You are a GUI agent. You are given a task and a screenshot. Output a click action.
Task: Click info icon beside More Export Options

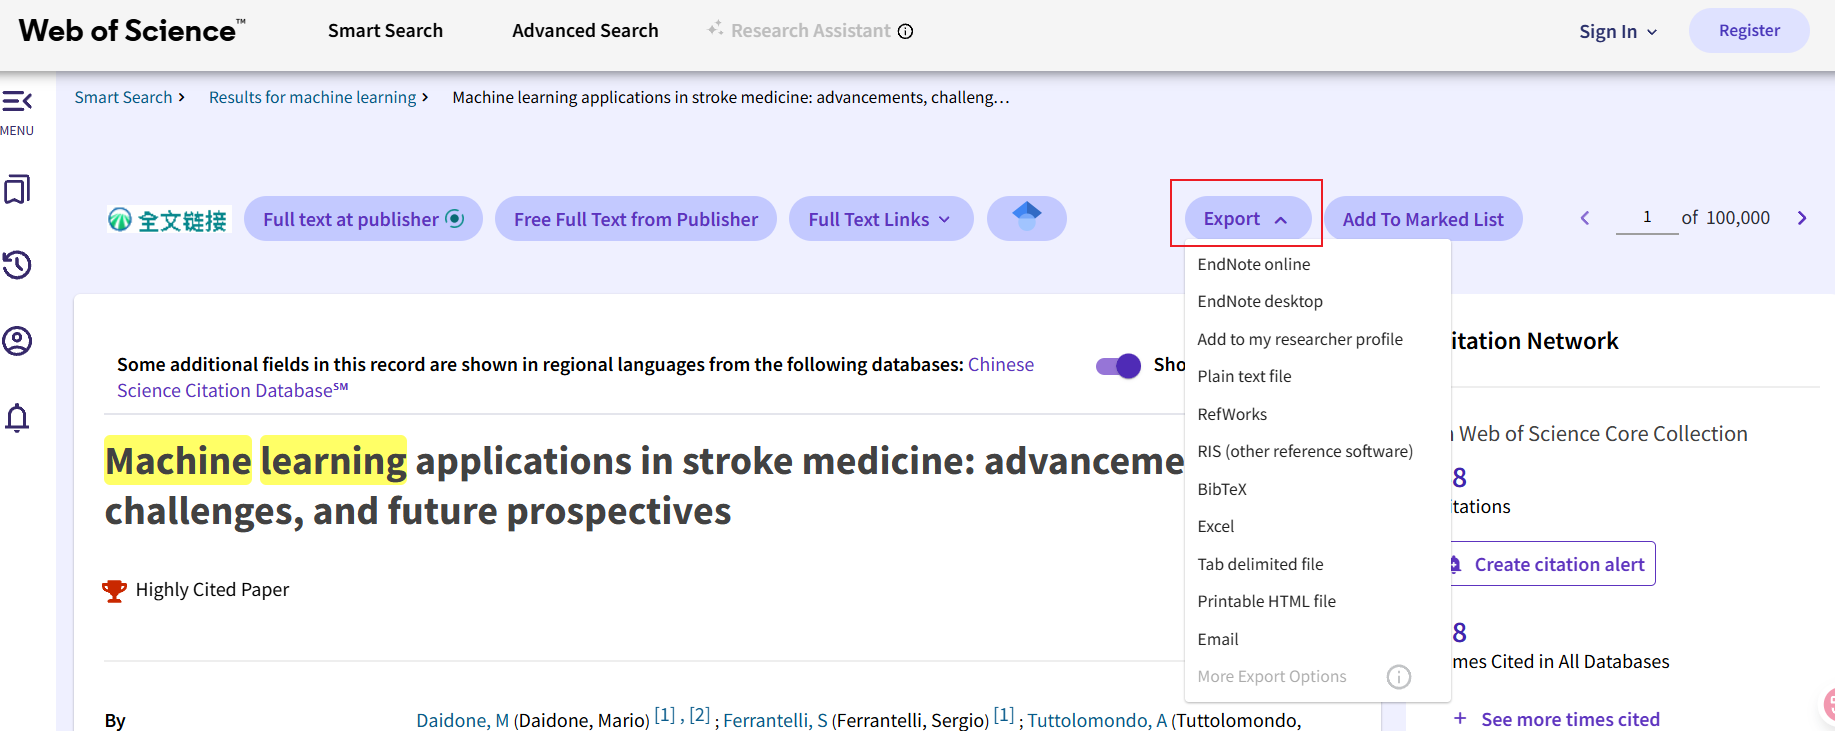(x=1398, y=677)
